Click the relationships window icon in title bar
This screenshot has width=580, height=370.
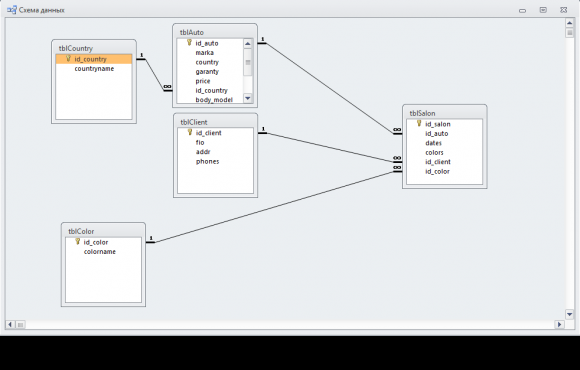tap(12, 10)
